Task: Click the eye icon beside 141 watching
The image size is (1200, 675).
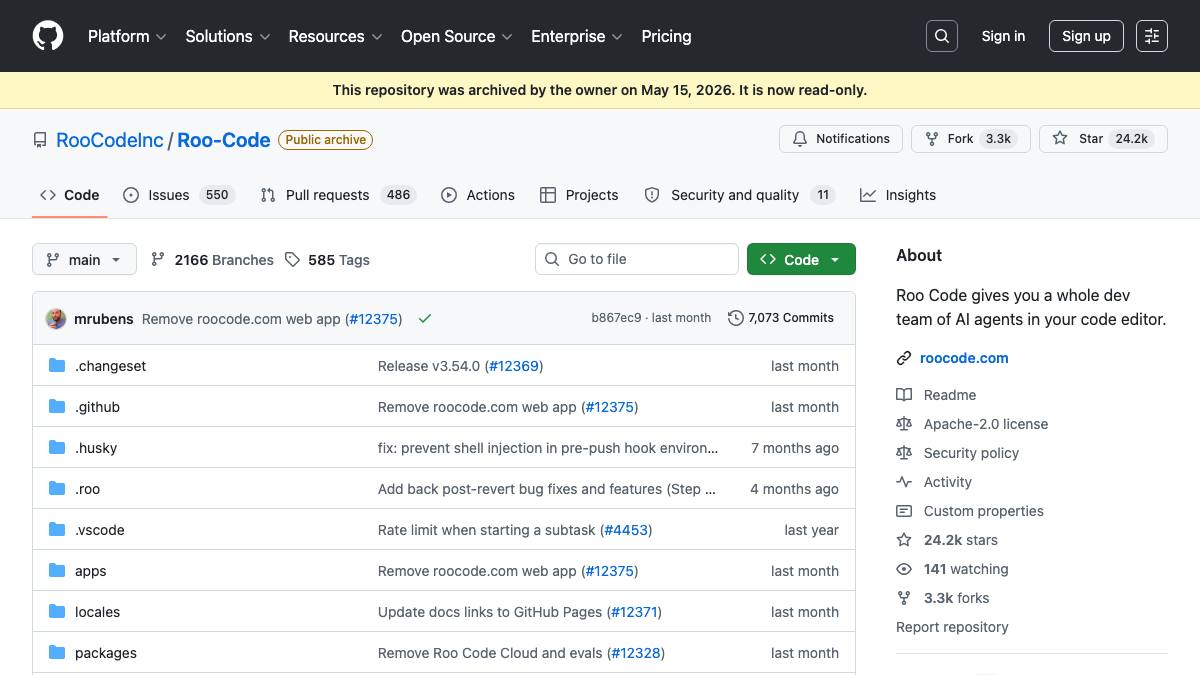Action: 904,569
